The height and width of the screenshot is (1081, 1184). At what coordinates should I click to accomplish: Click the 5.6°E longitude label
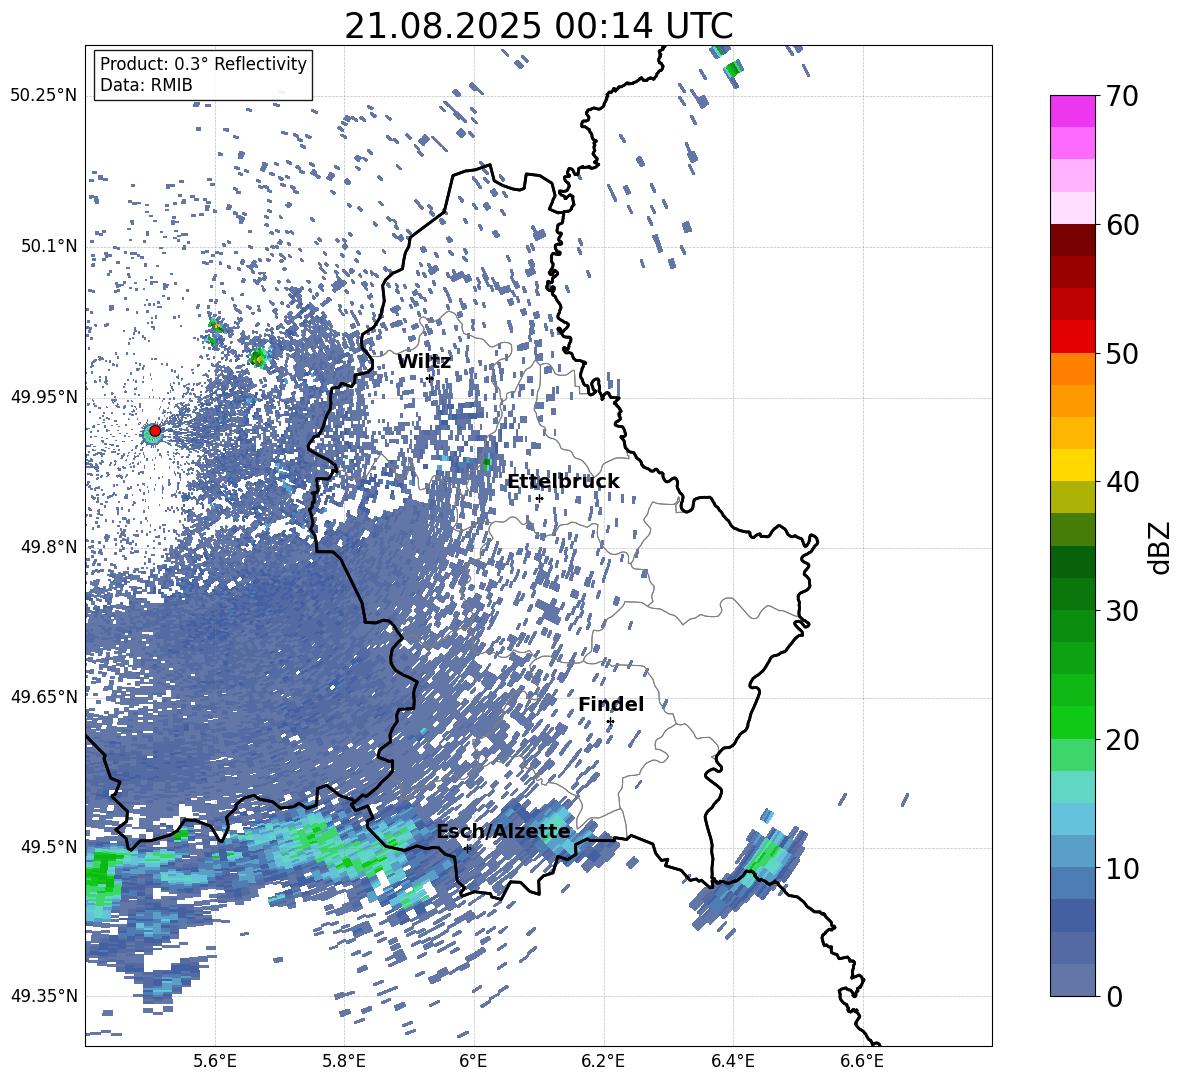click(x=215, y=1061)
